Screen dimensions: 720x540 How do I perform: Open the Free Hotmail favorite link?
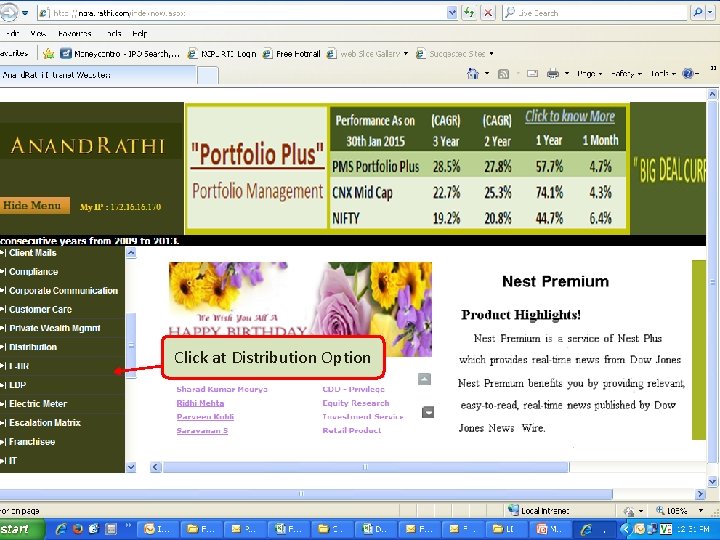click(292, 54)
